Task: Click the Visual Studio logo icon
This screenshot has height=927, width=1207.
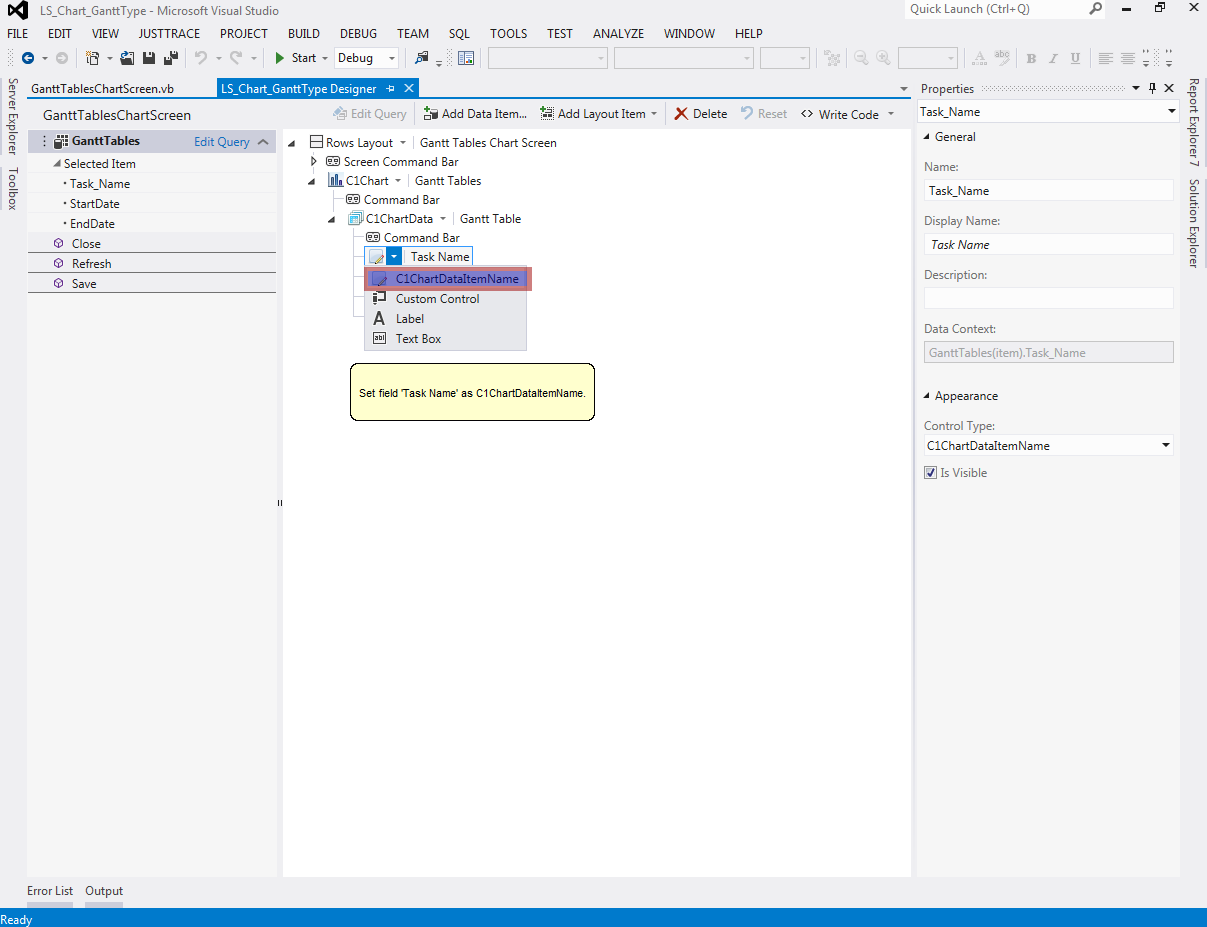Action: (x=19, y=9)
